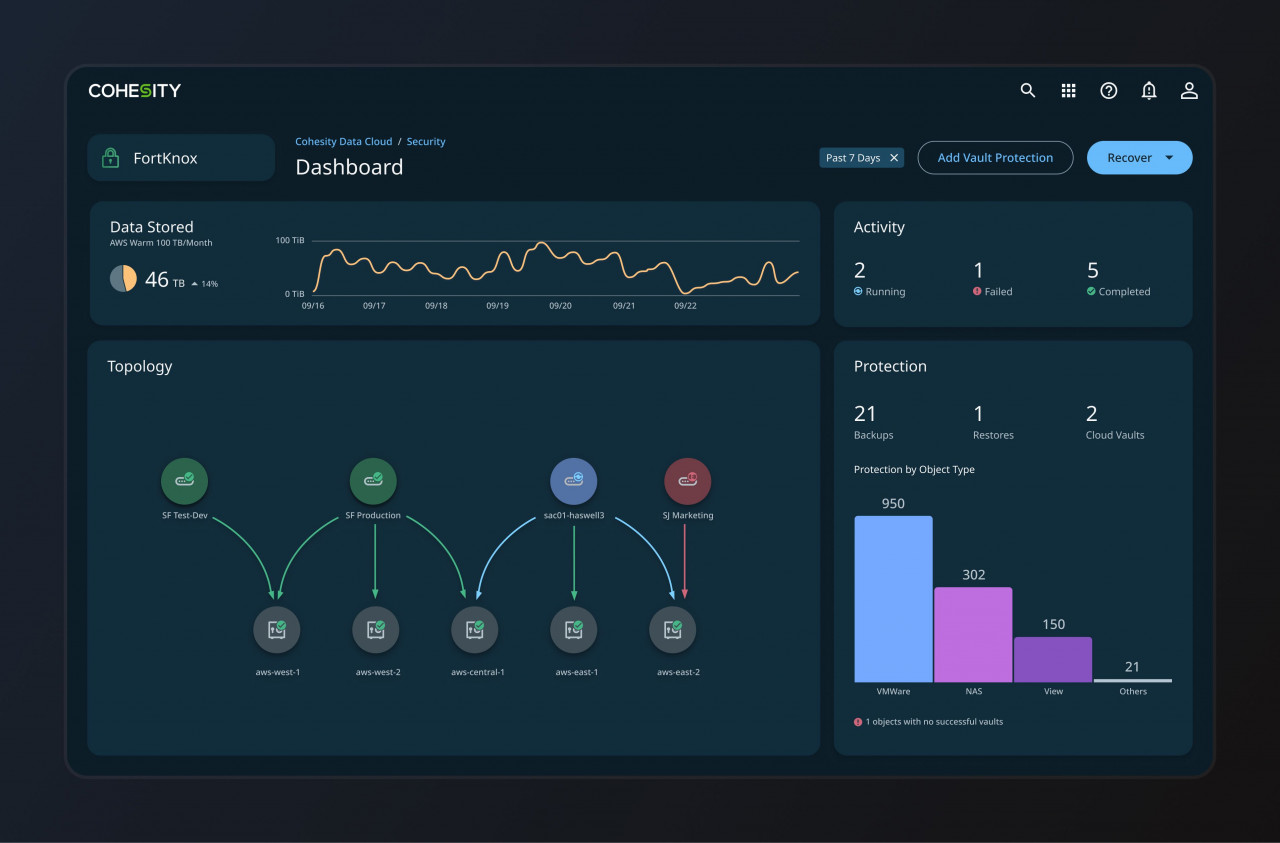Click the Completed status check icon
Viewport: 1280px width, 843px height.
click(1091, 291)
